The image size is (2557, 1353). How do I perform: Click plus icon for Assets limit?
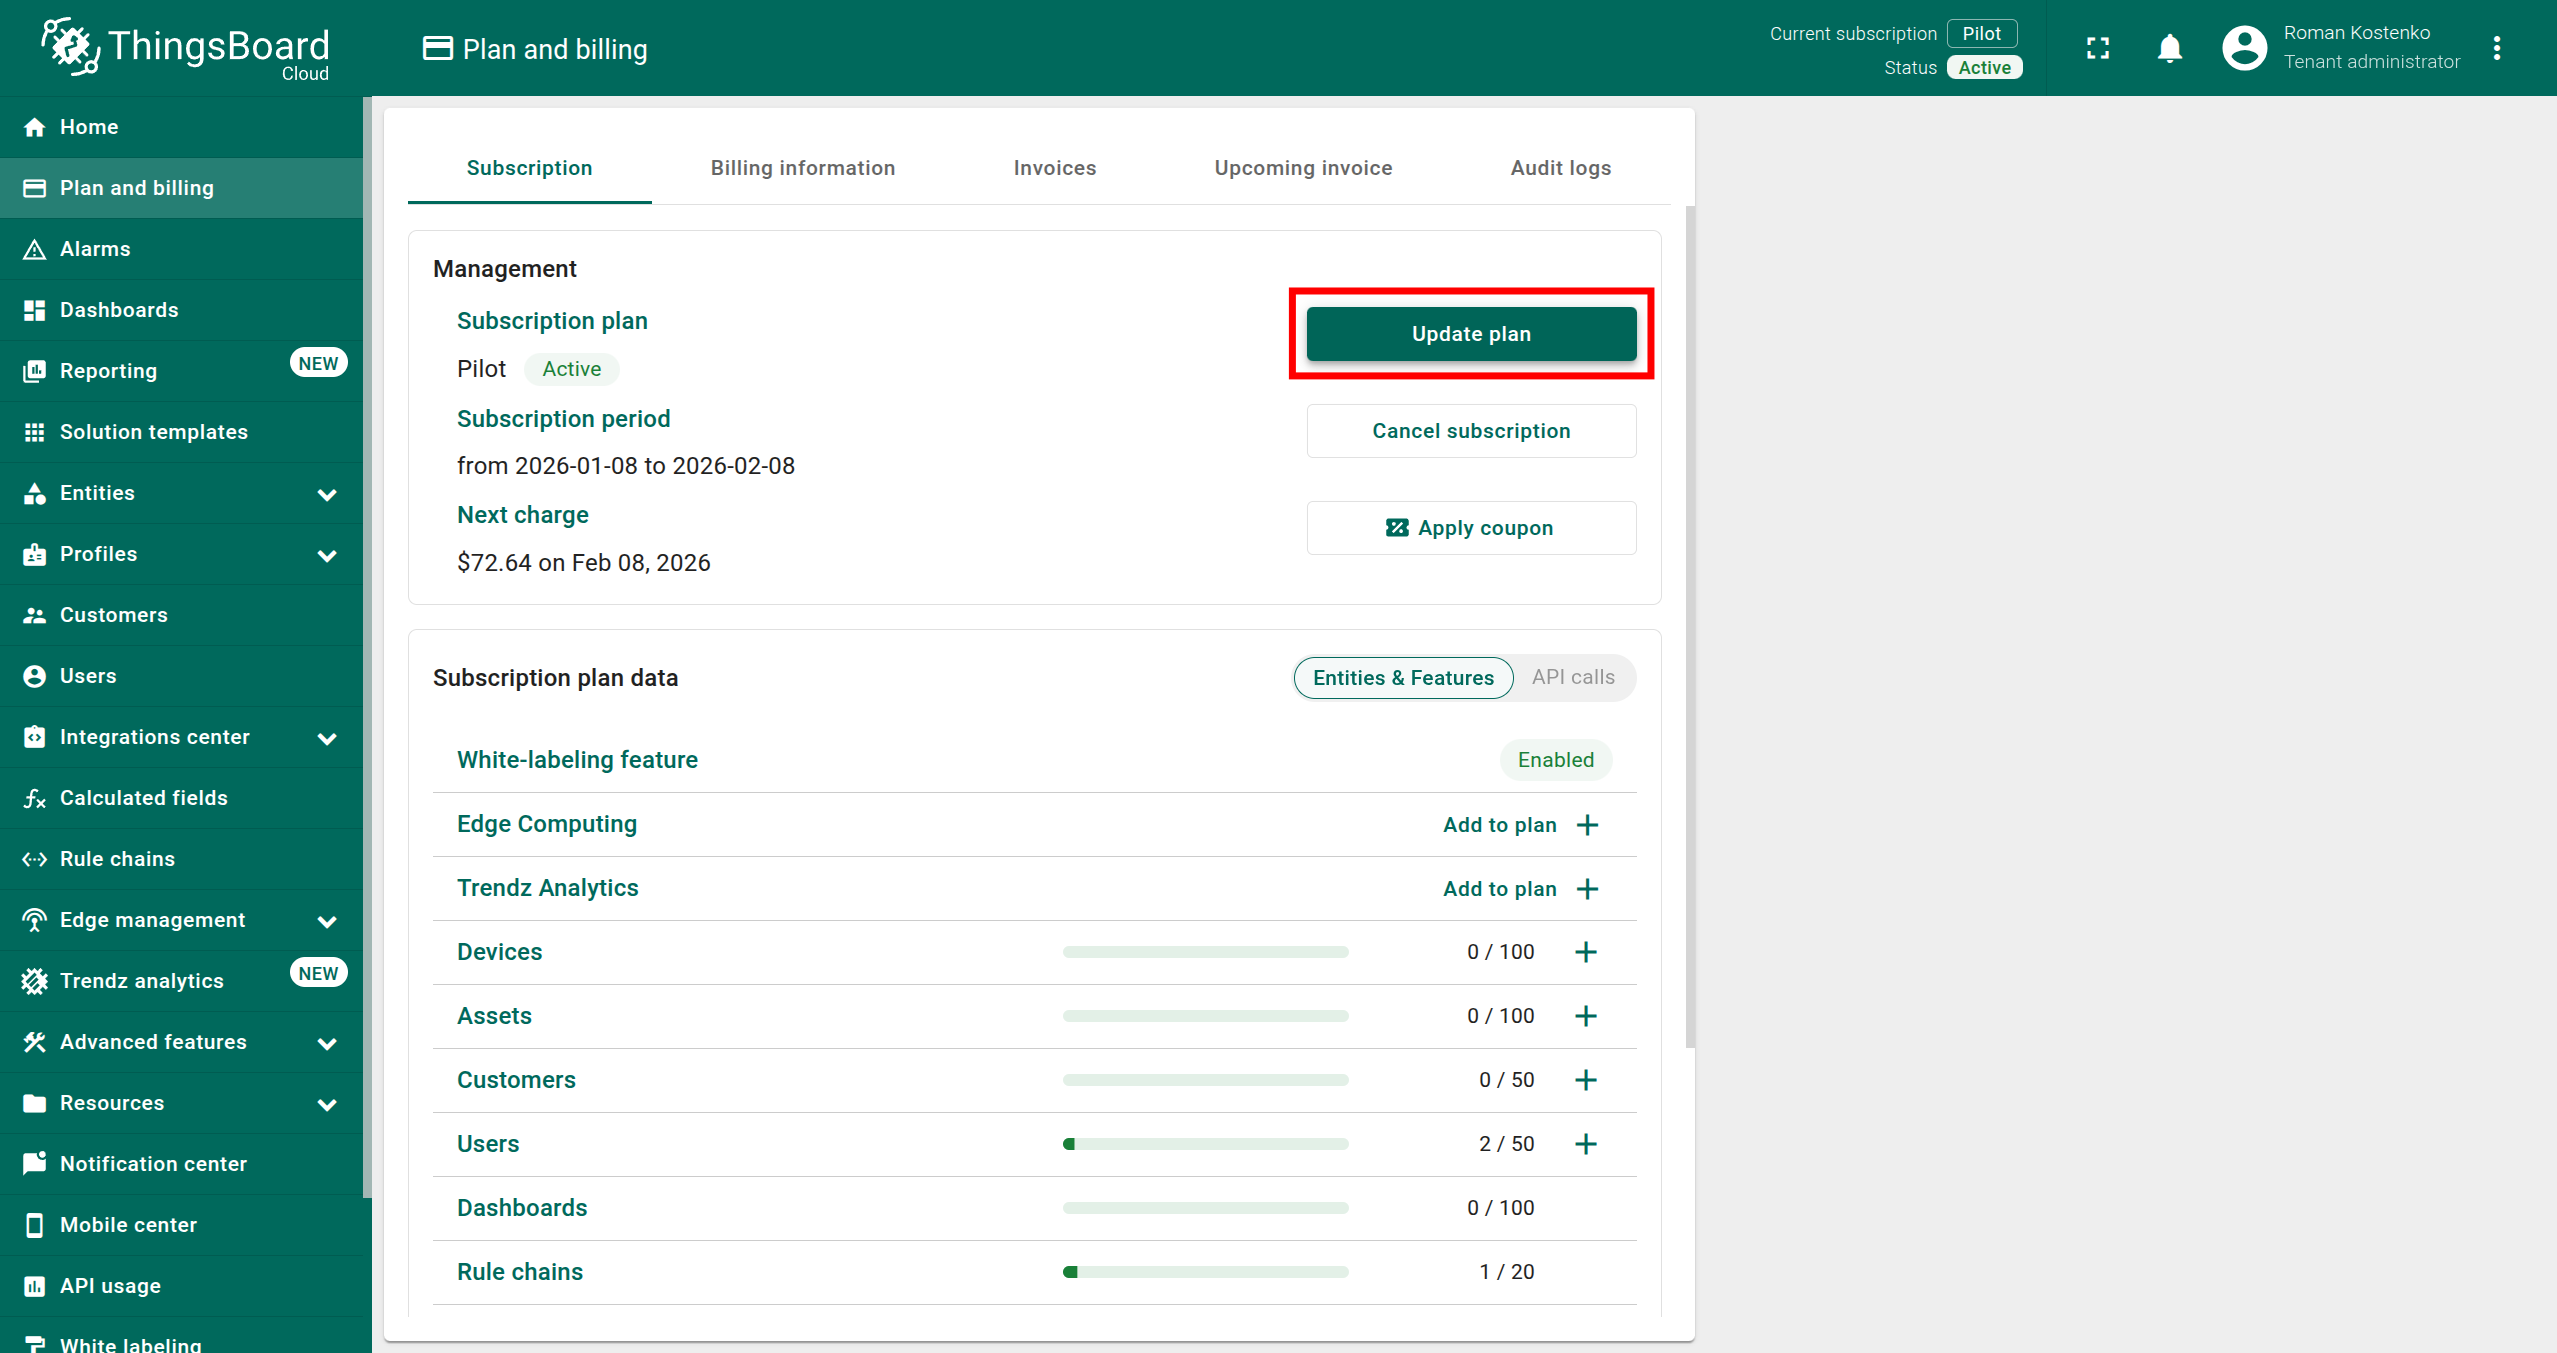tap(1586, 1016)
